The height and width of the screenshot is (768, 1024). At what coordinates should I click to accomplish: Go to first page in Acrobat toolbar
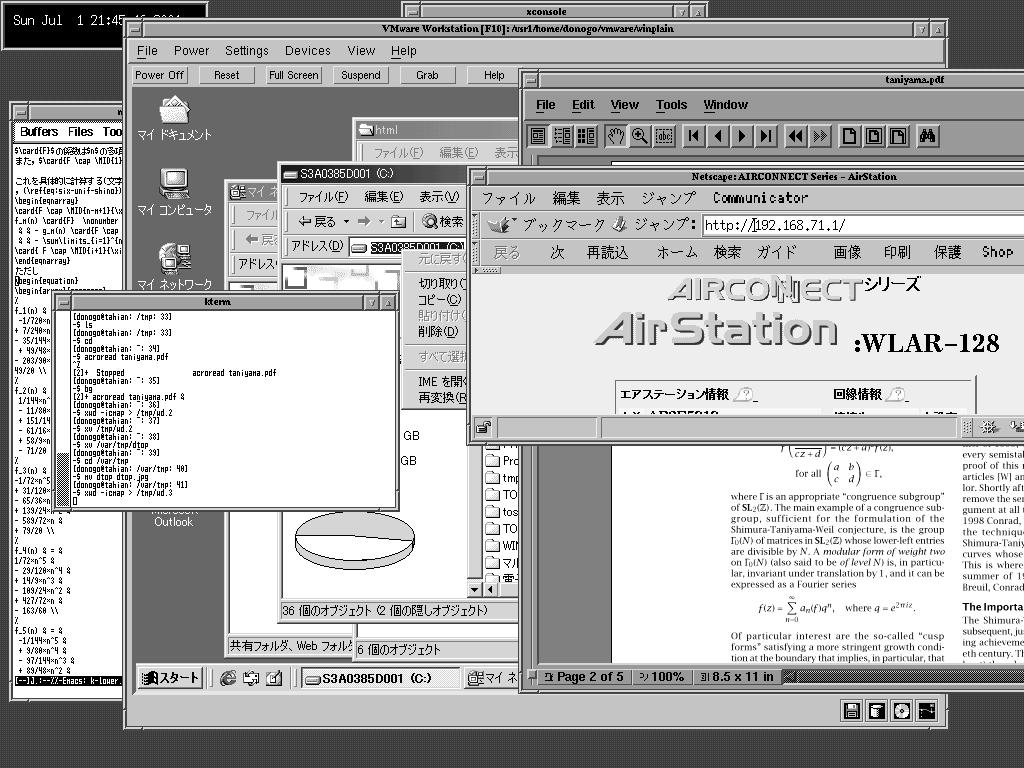pyautogui.click(x=694, y=136)
